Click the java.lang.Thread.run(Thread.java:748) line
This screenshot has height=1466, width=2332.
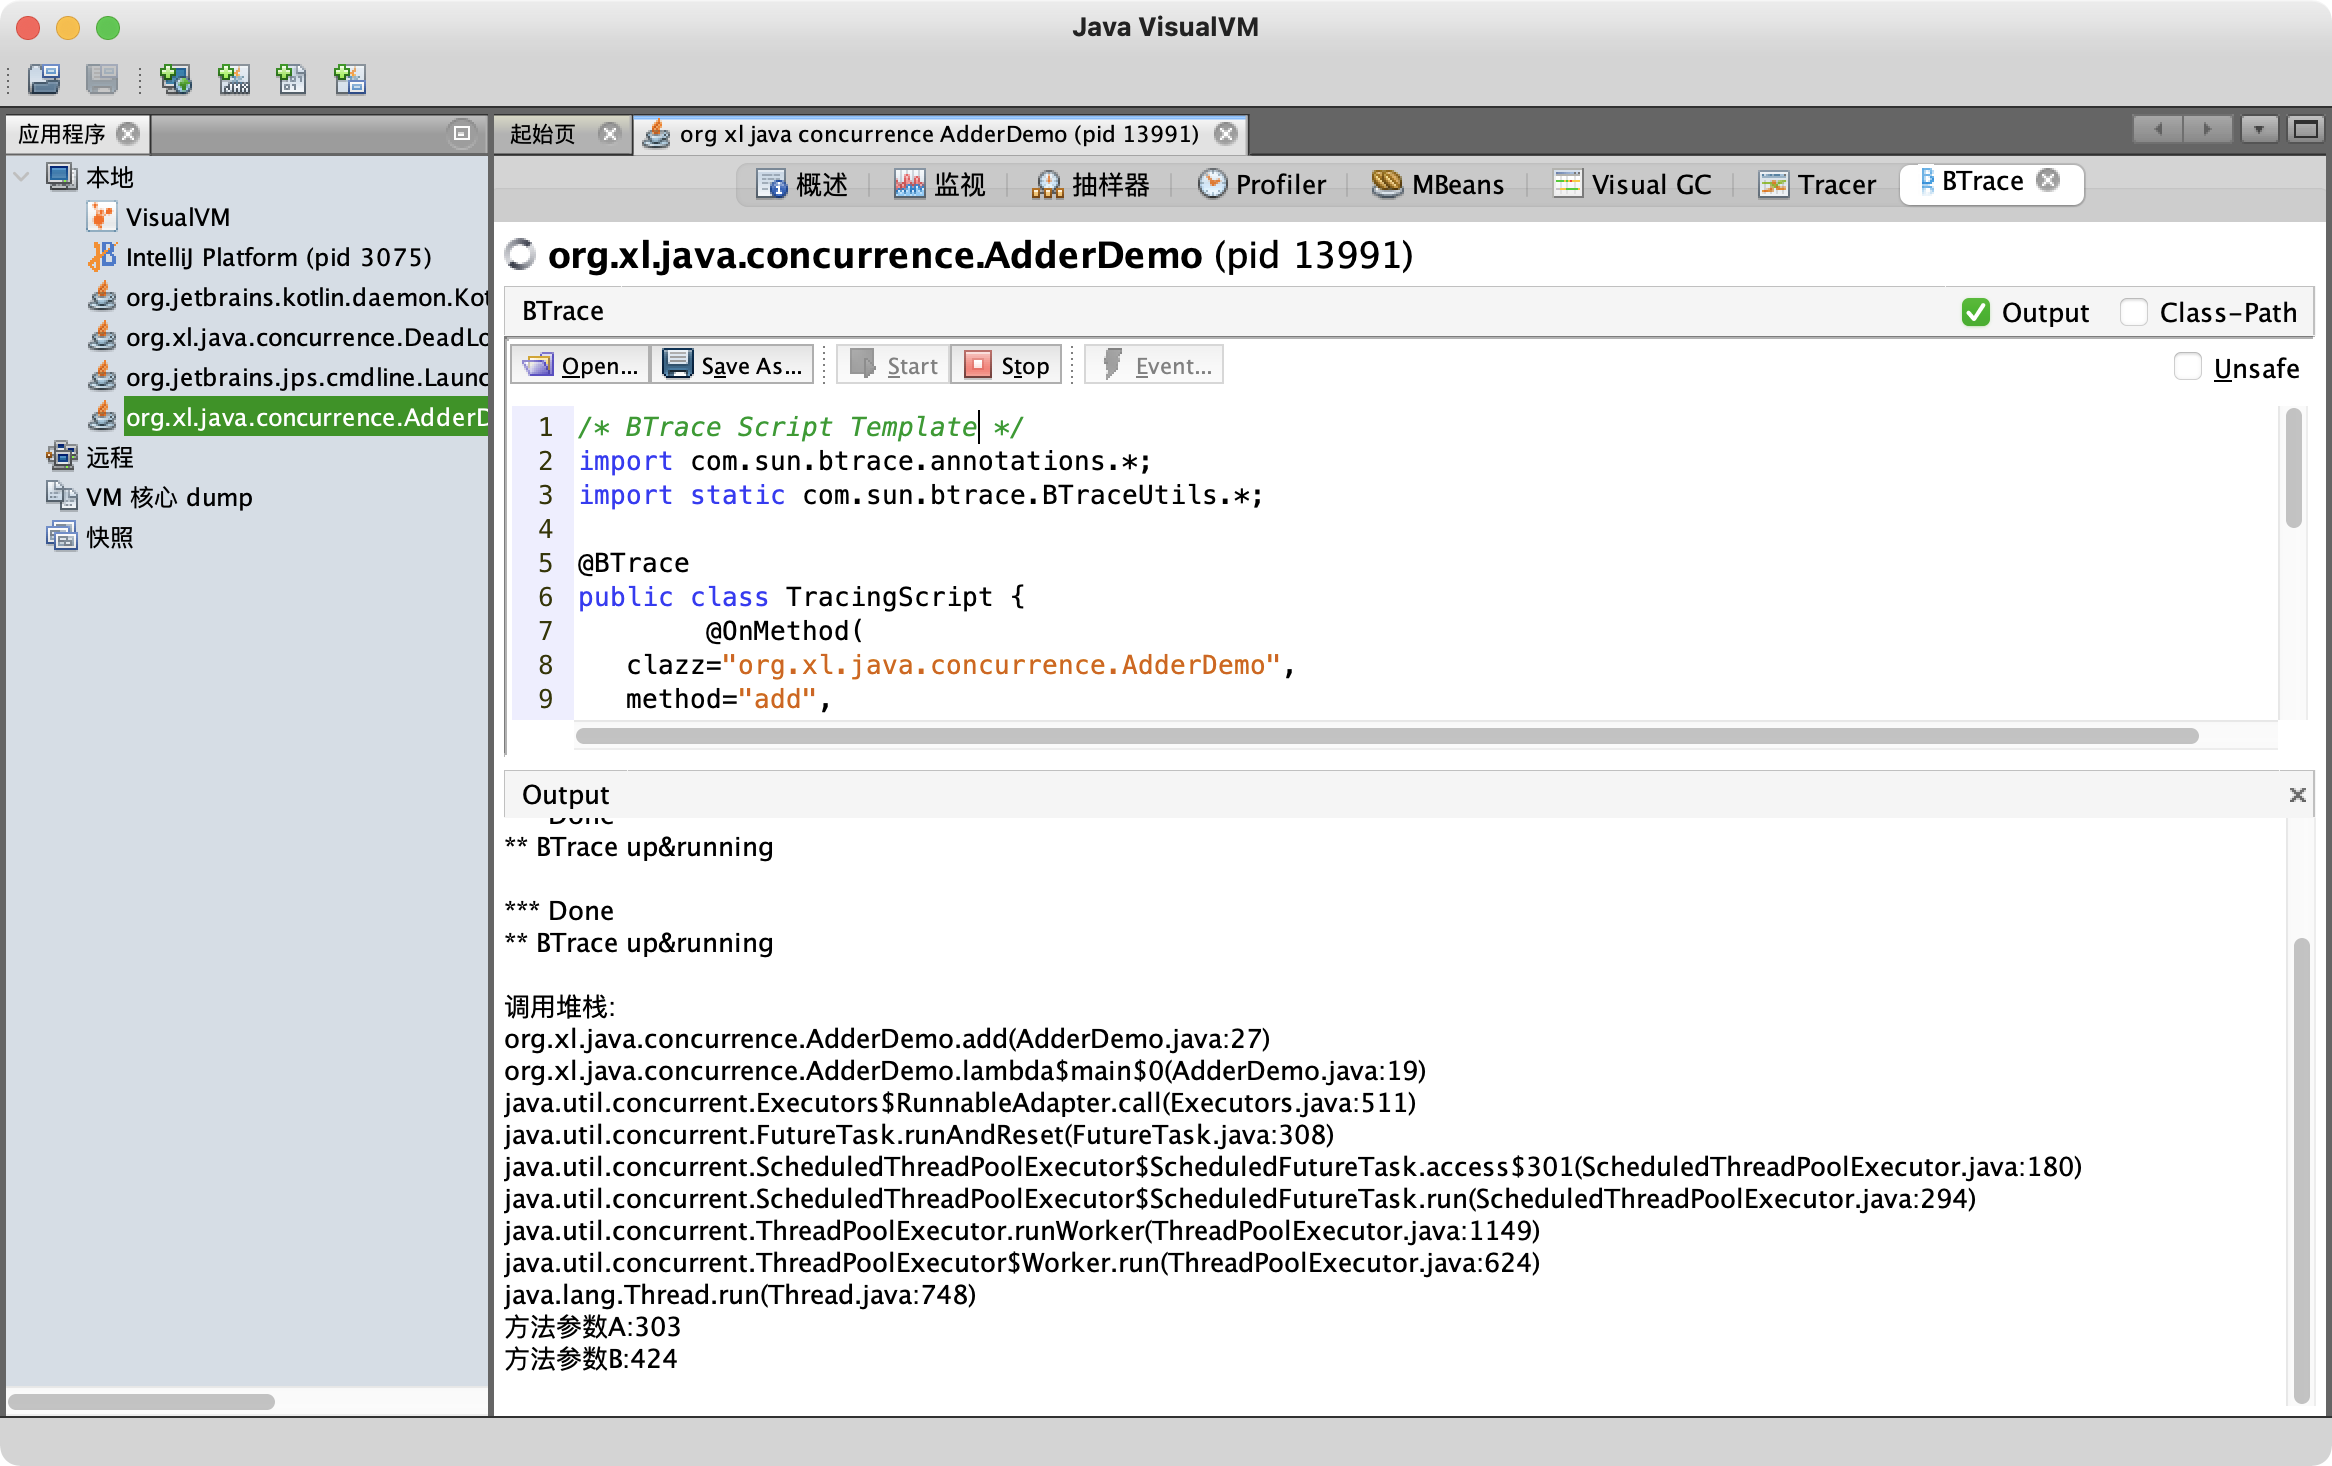pos(740,1295)
